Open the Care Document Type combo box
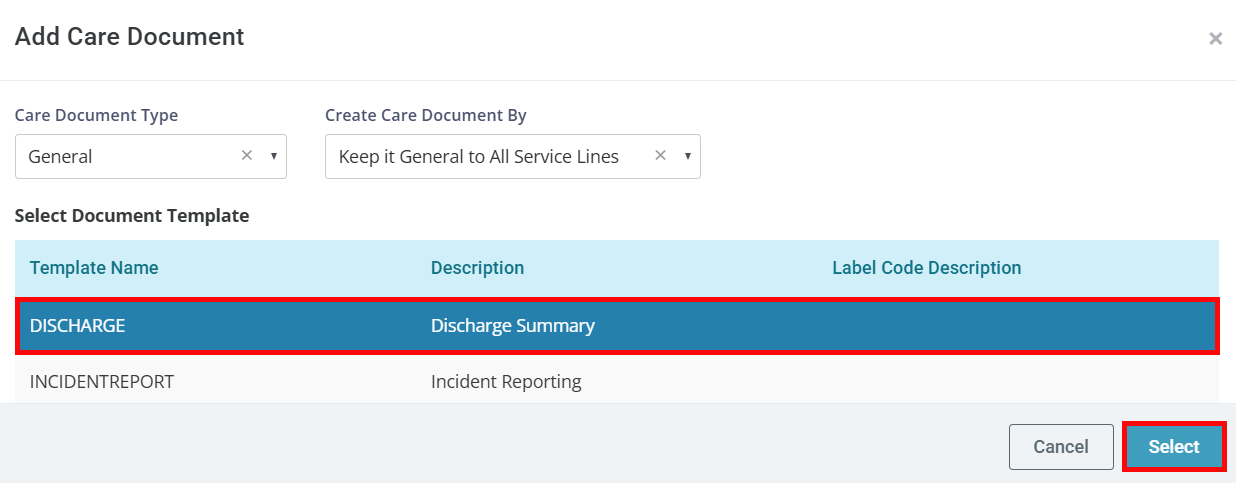The width and height of the screenshot is (1236, 483). click(x=151, y=156)
